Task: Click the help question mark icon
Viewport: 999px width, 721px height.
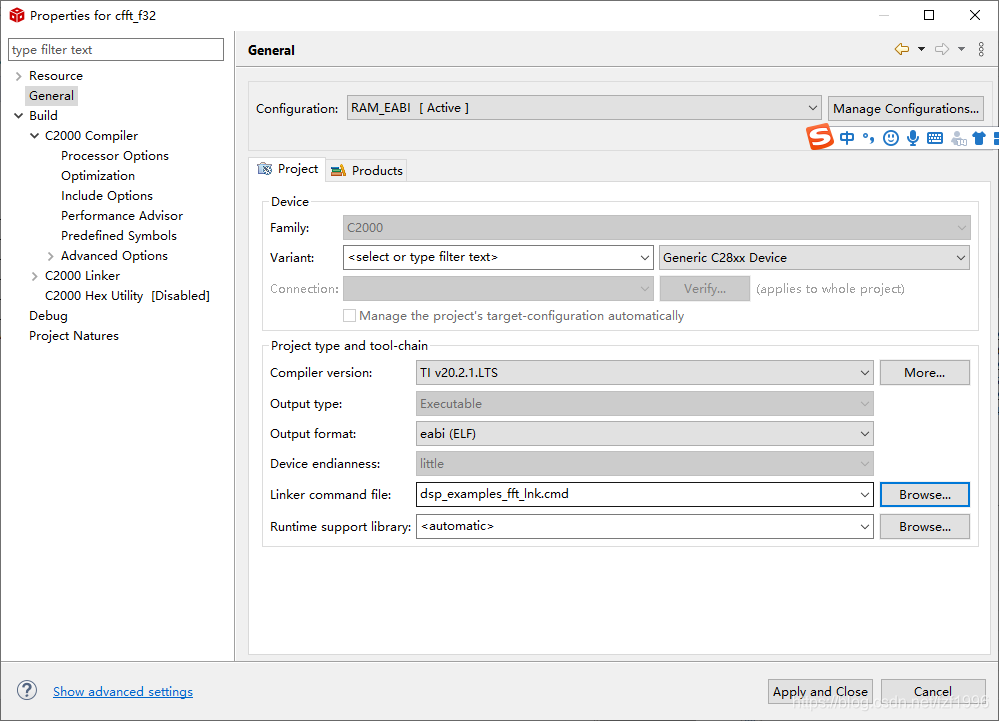Action: click(27, 690)
